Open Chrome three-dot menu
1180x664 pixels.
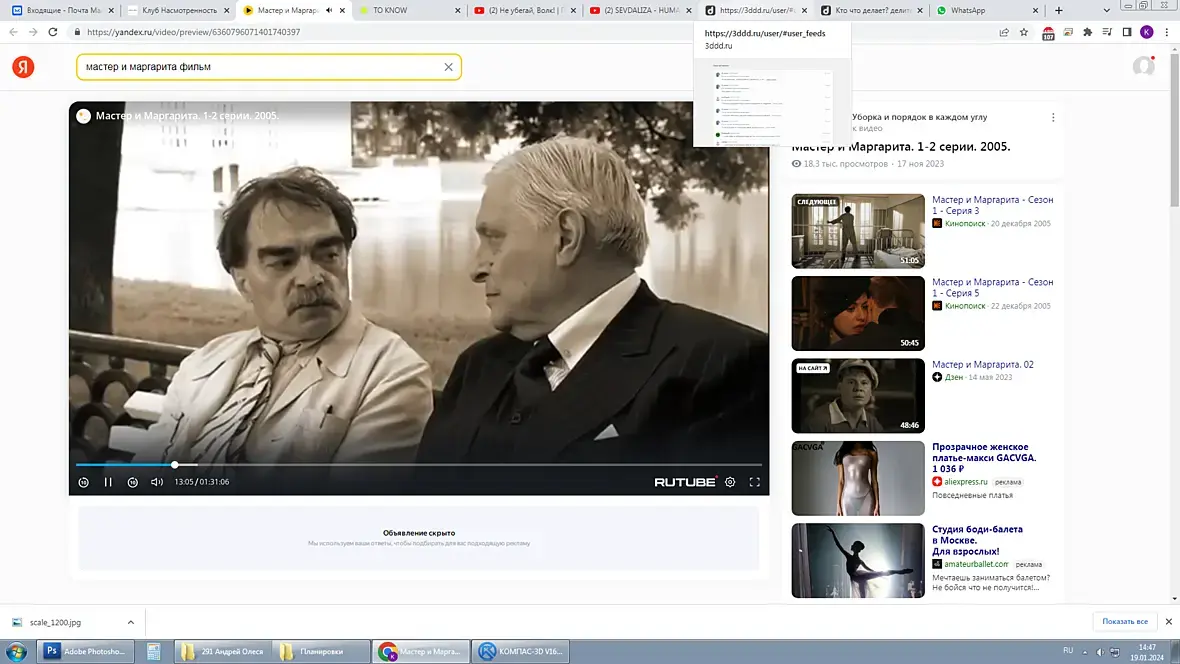pyautogui.click(x=1166, y=32)
